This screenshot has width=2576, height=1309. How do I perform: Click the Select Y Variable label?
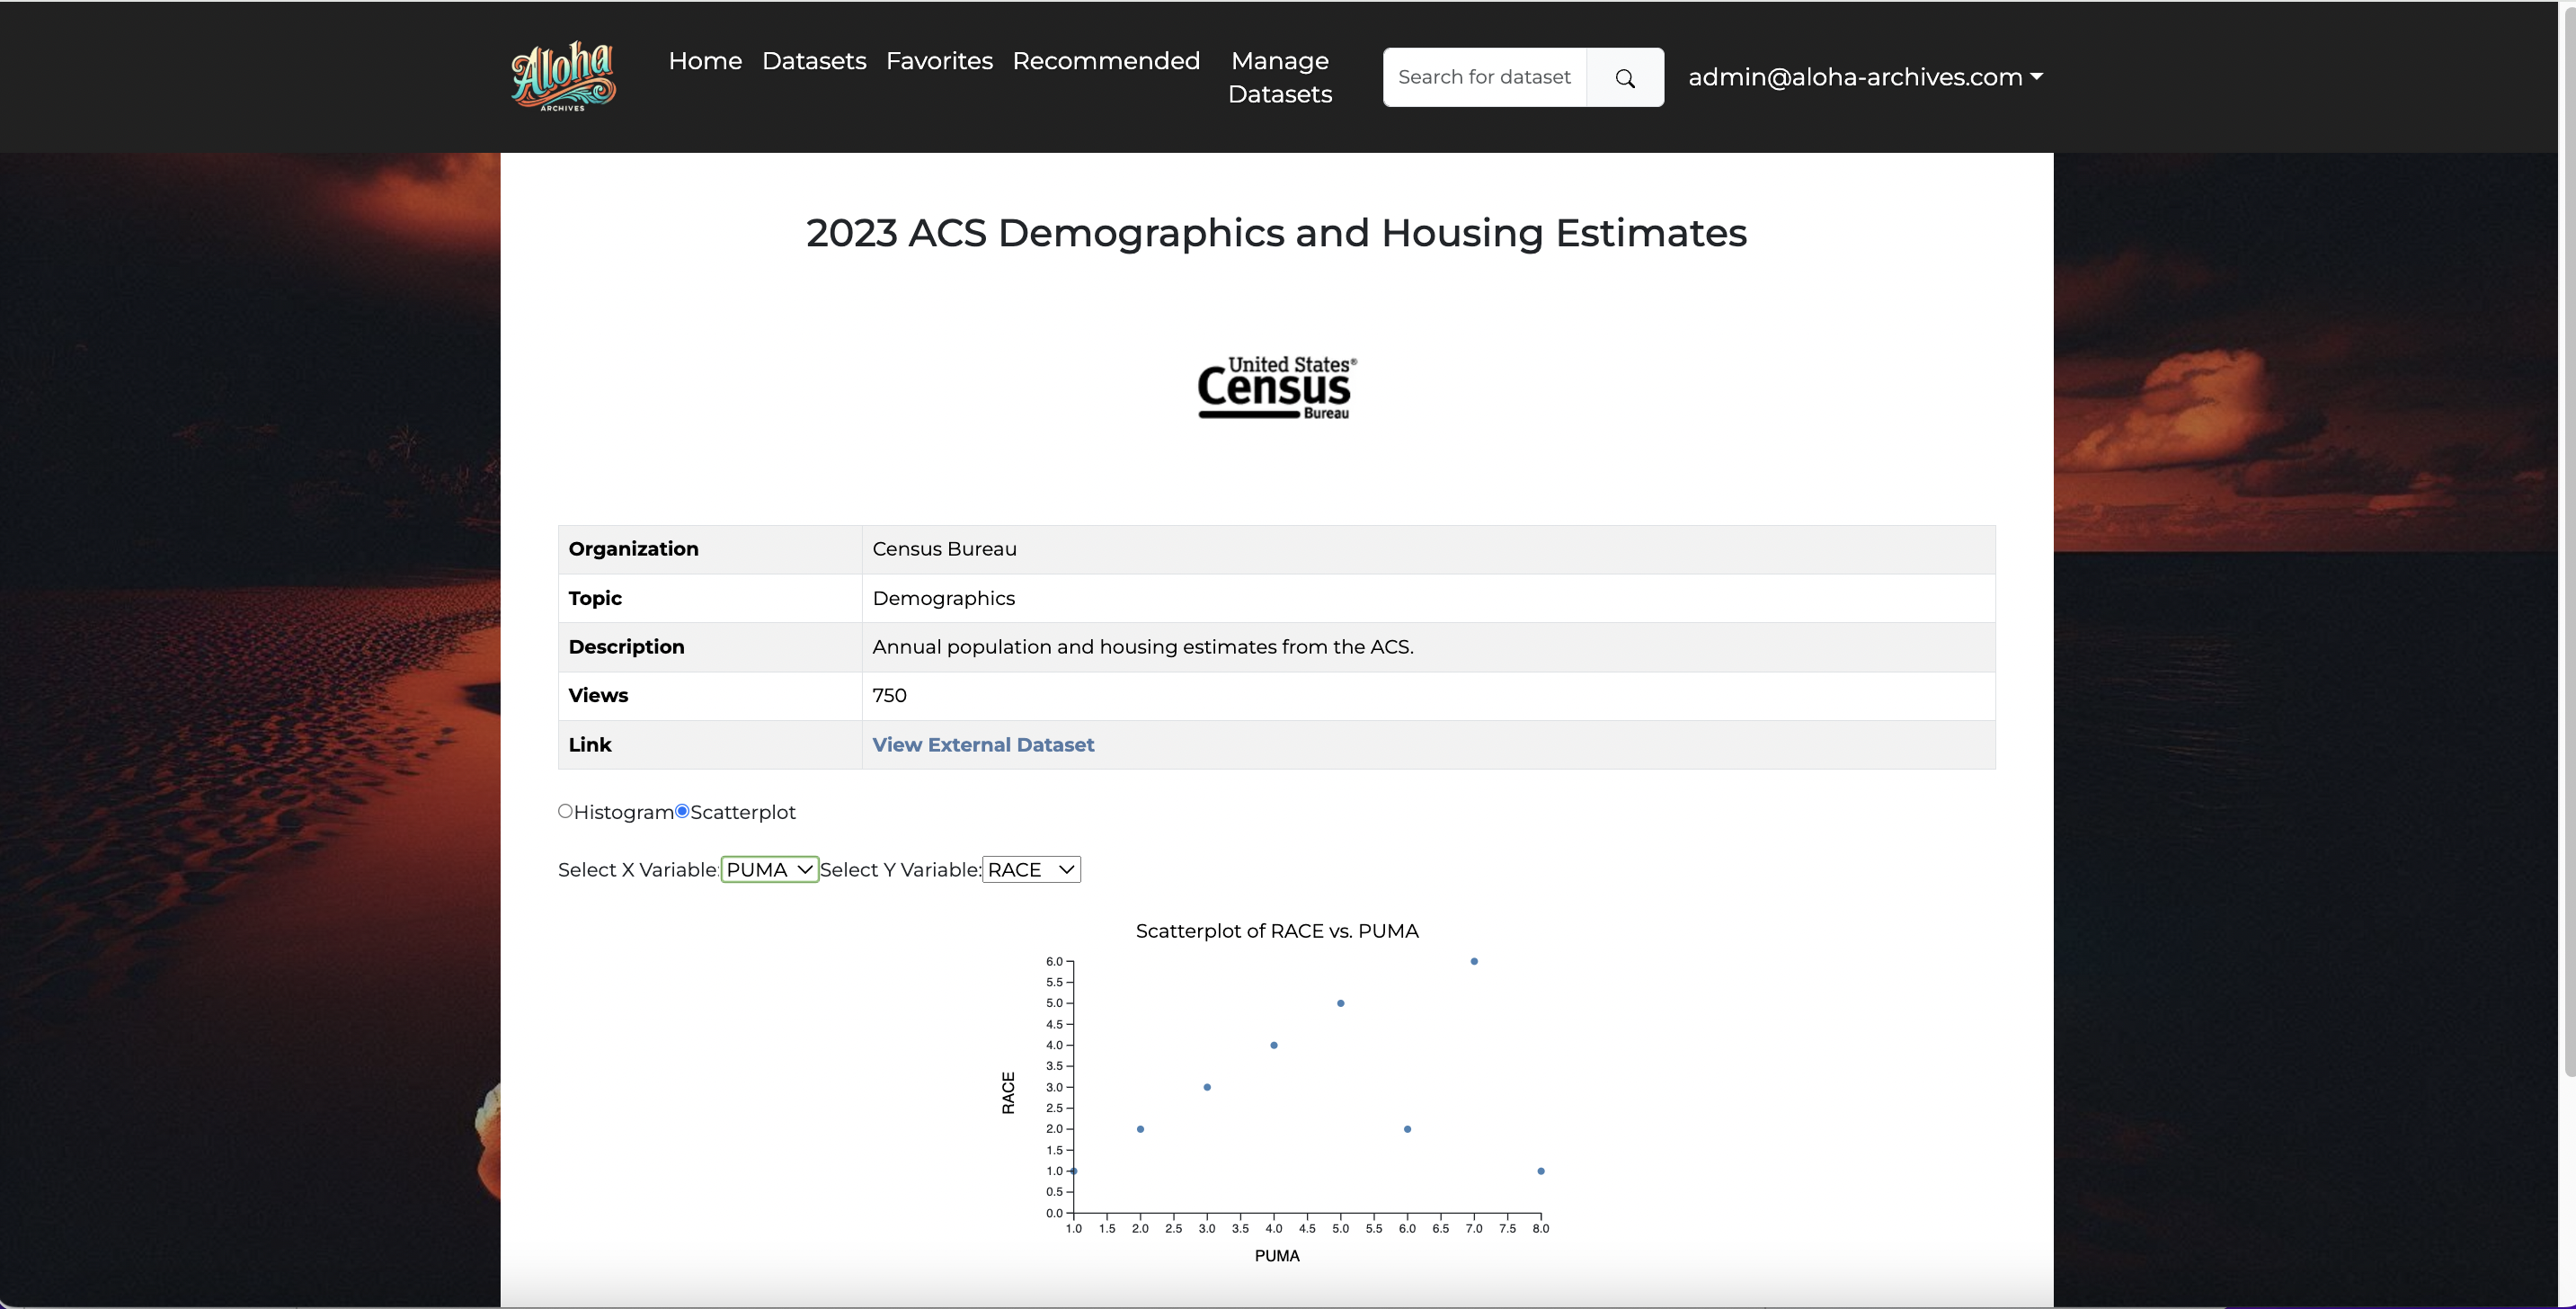pyautogui.click(x=901, y=870)
